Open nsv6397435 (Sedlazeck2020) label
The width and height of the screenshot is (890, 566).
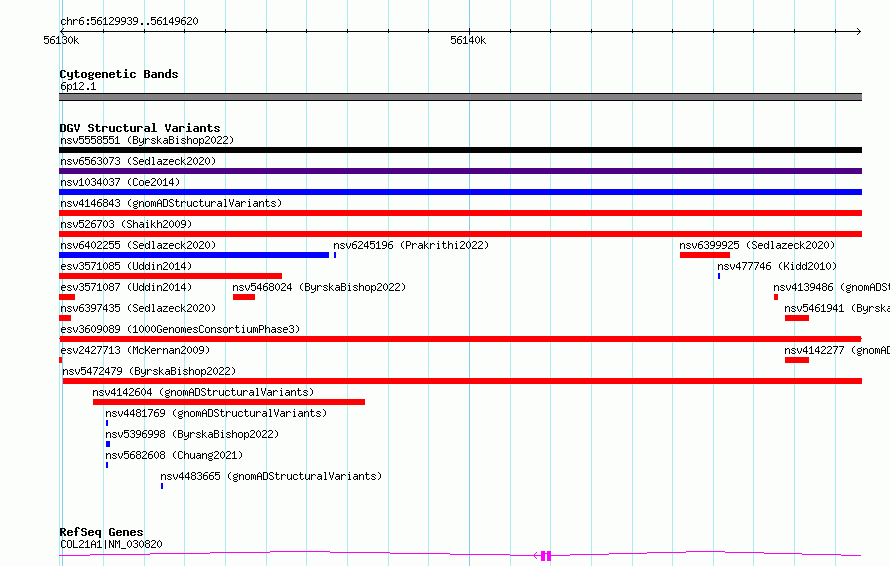tap(138, 308)
